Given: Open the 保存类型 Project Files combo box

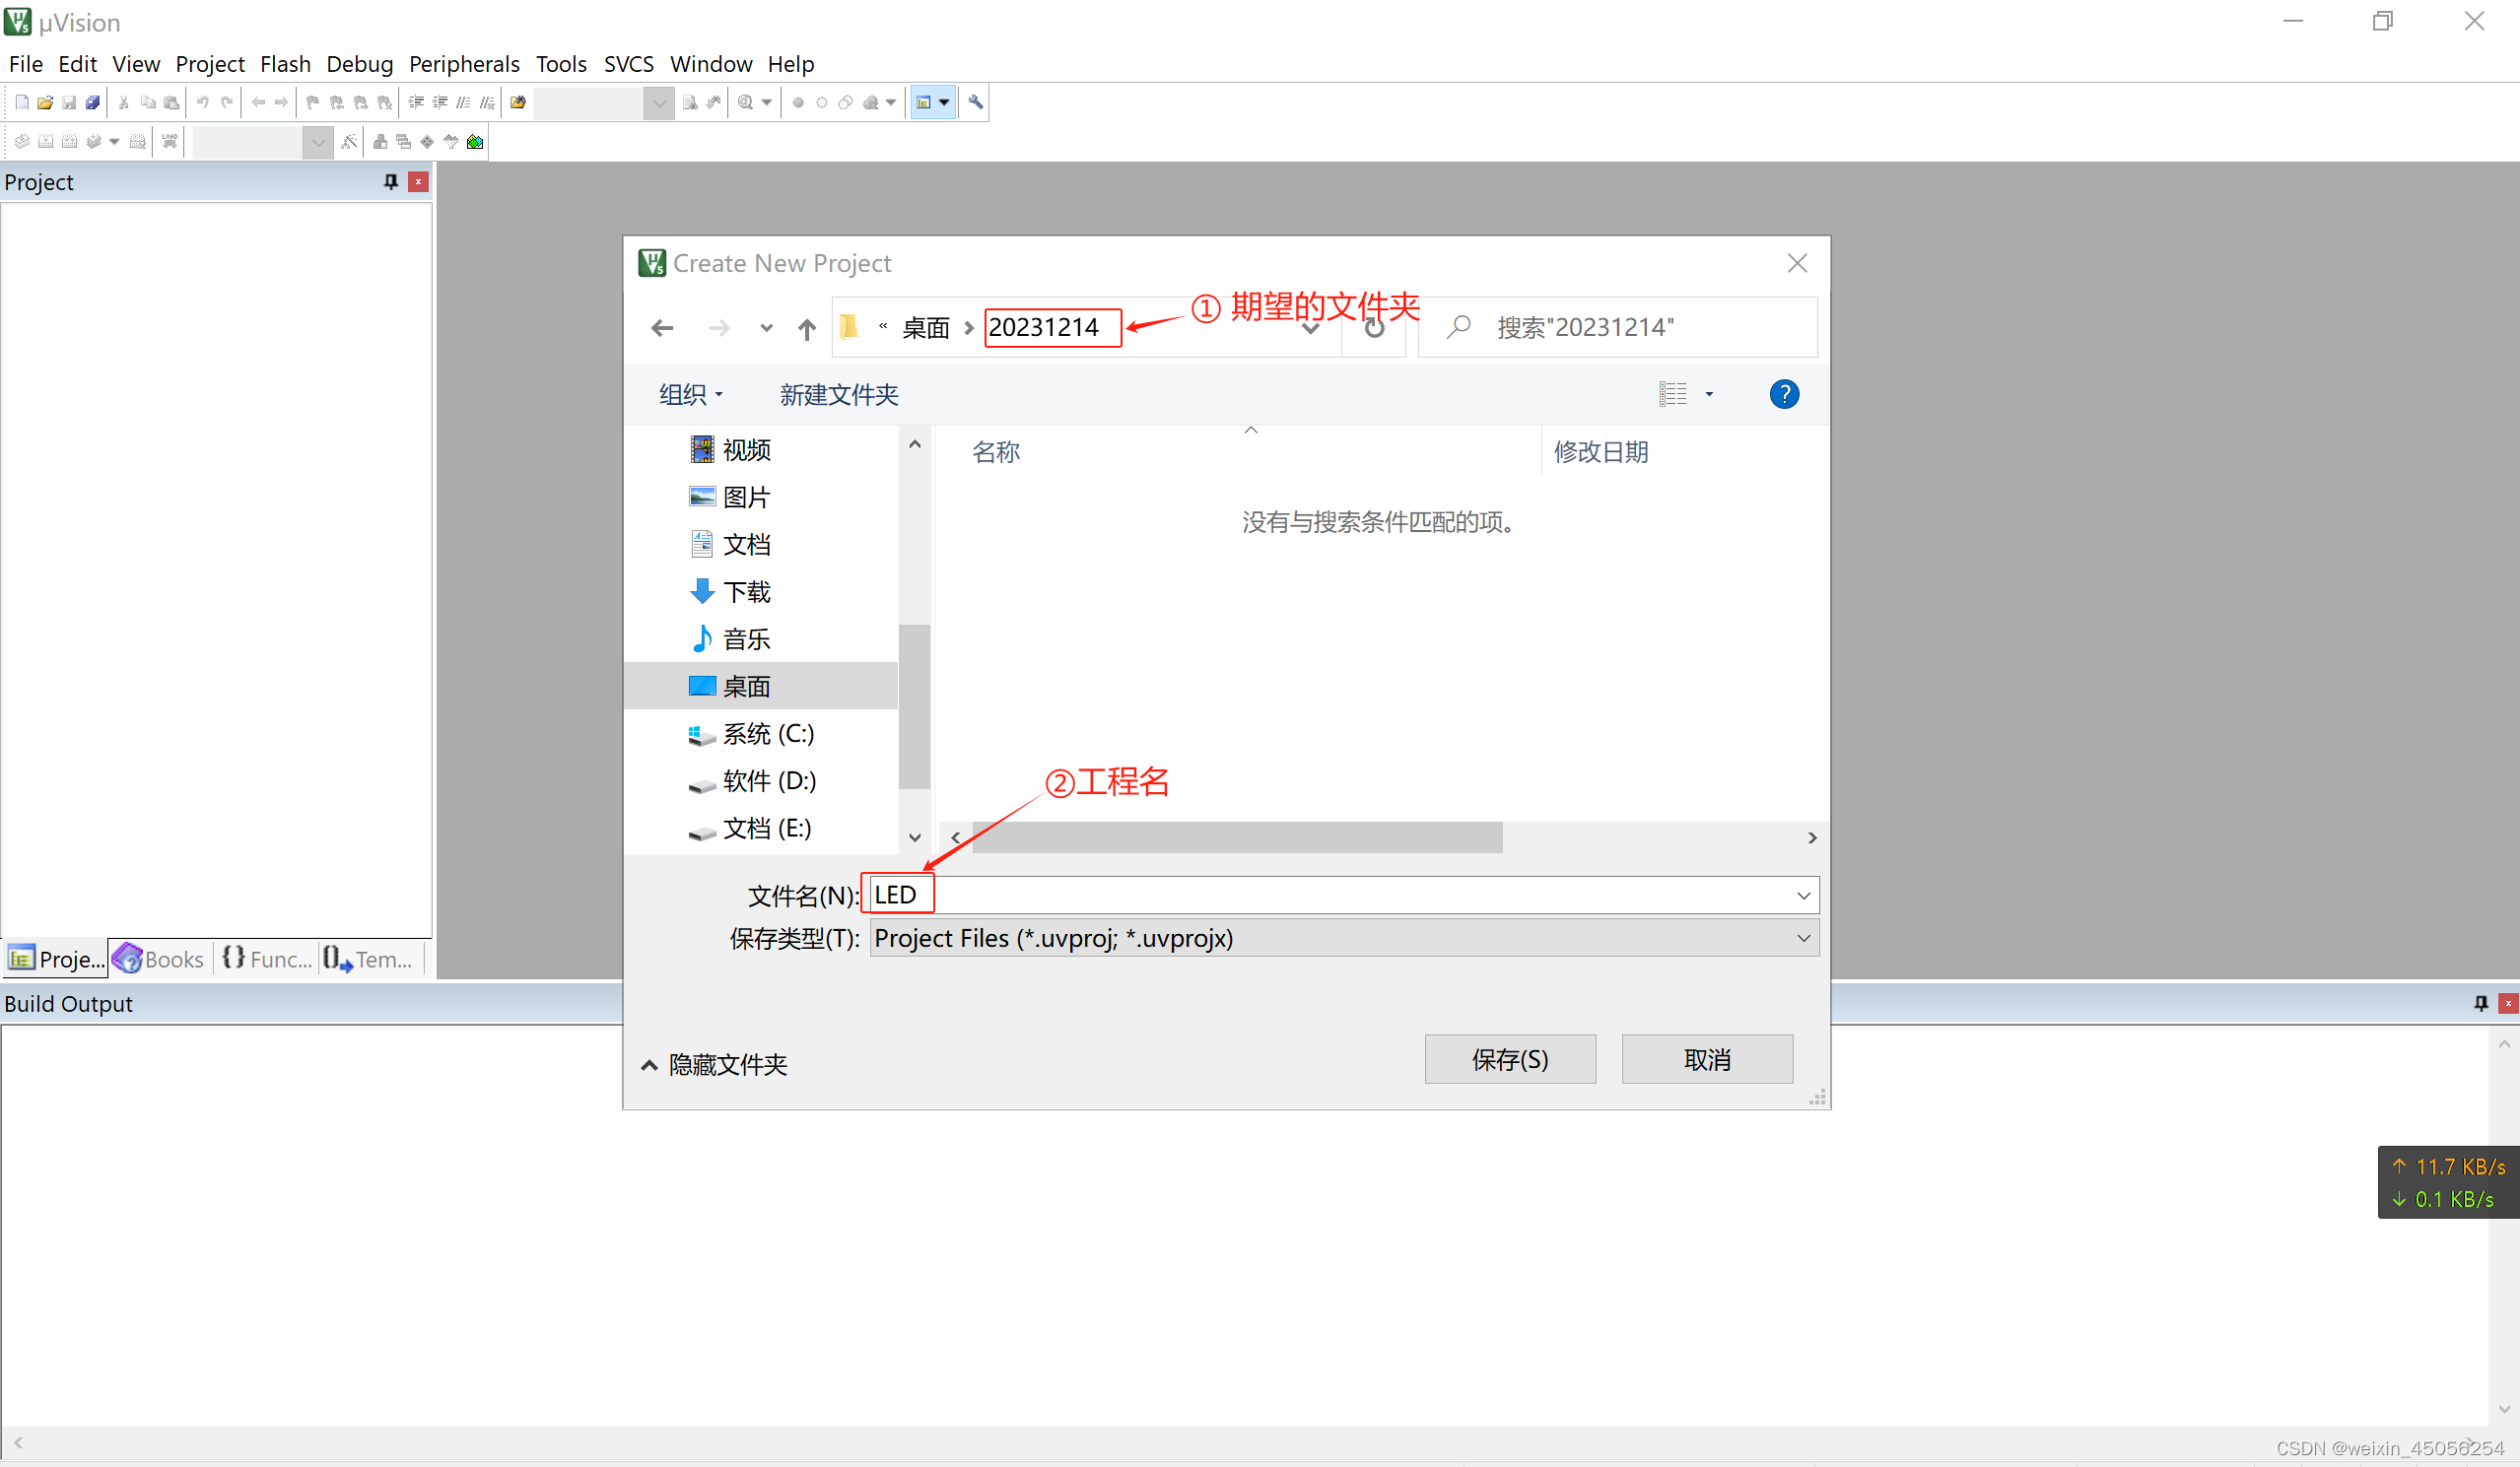Looking at the screenshot, I should tap(1344, 938).
